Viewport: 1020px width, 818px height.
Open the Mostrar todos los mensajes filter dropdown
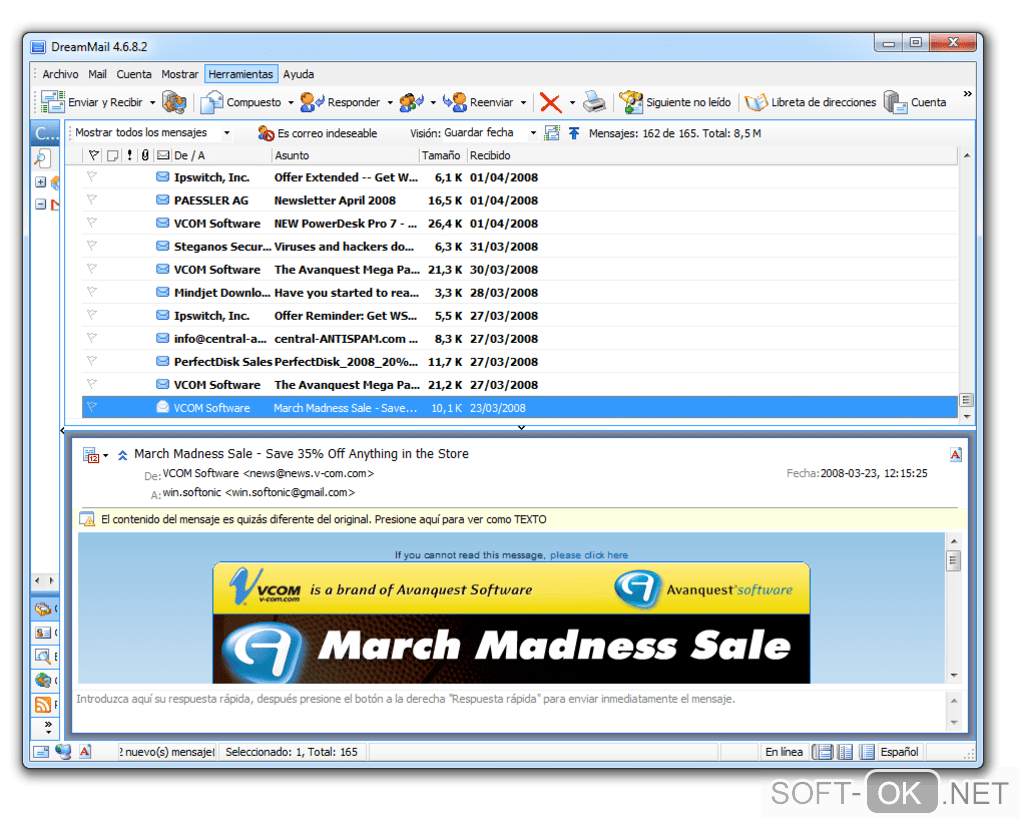(x=227, y=133)
